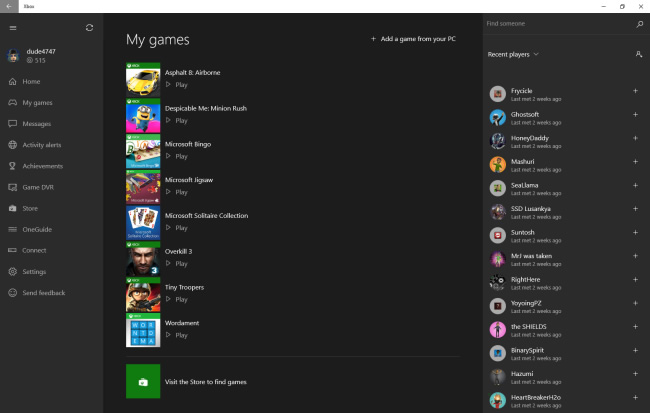Open Microsoft Solitaire Collection title
Image resolution: width=650 pixels, height=413 pixels.
(x=206, y=216)
